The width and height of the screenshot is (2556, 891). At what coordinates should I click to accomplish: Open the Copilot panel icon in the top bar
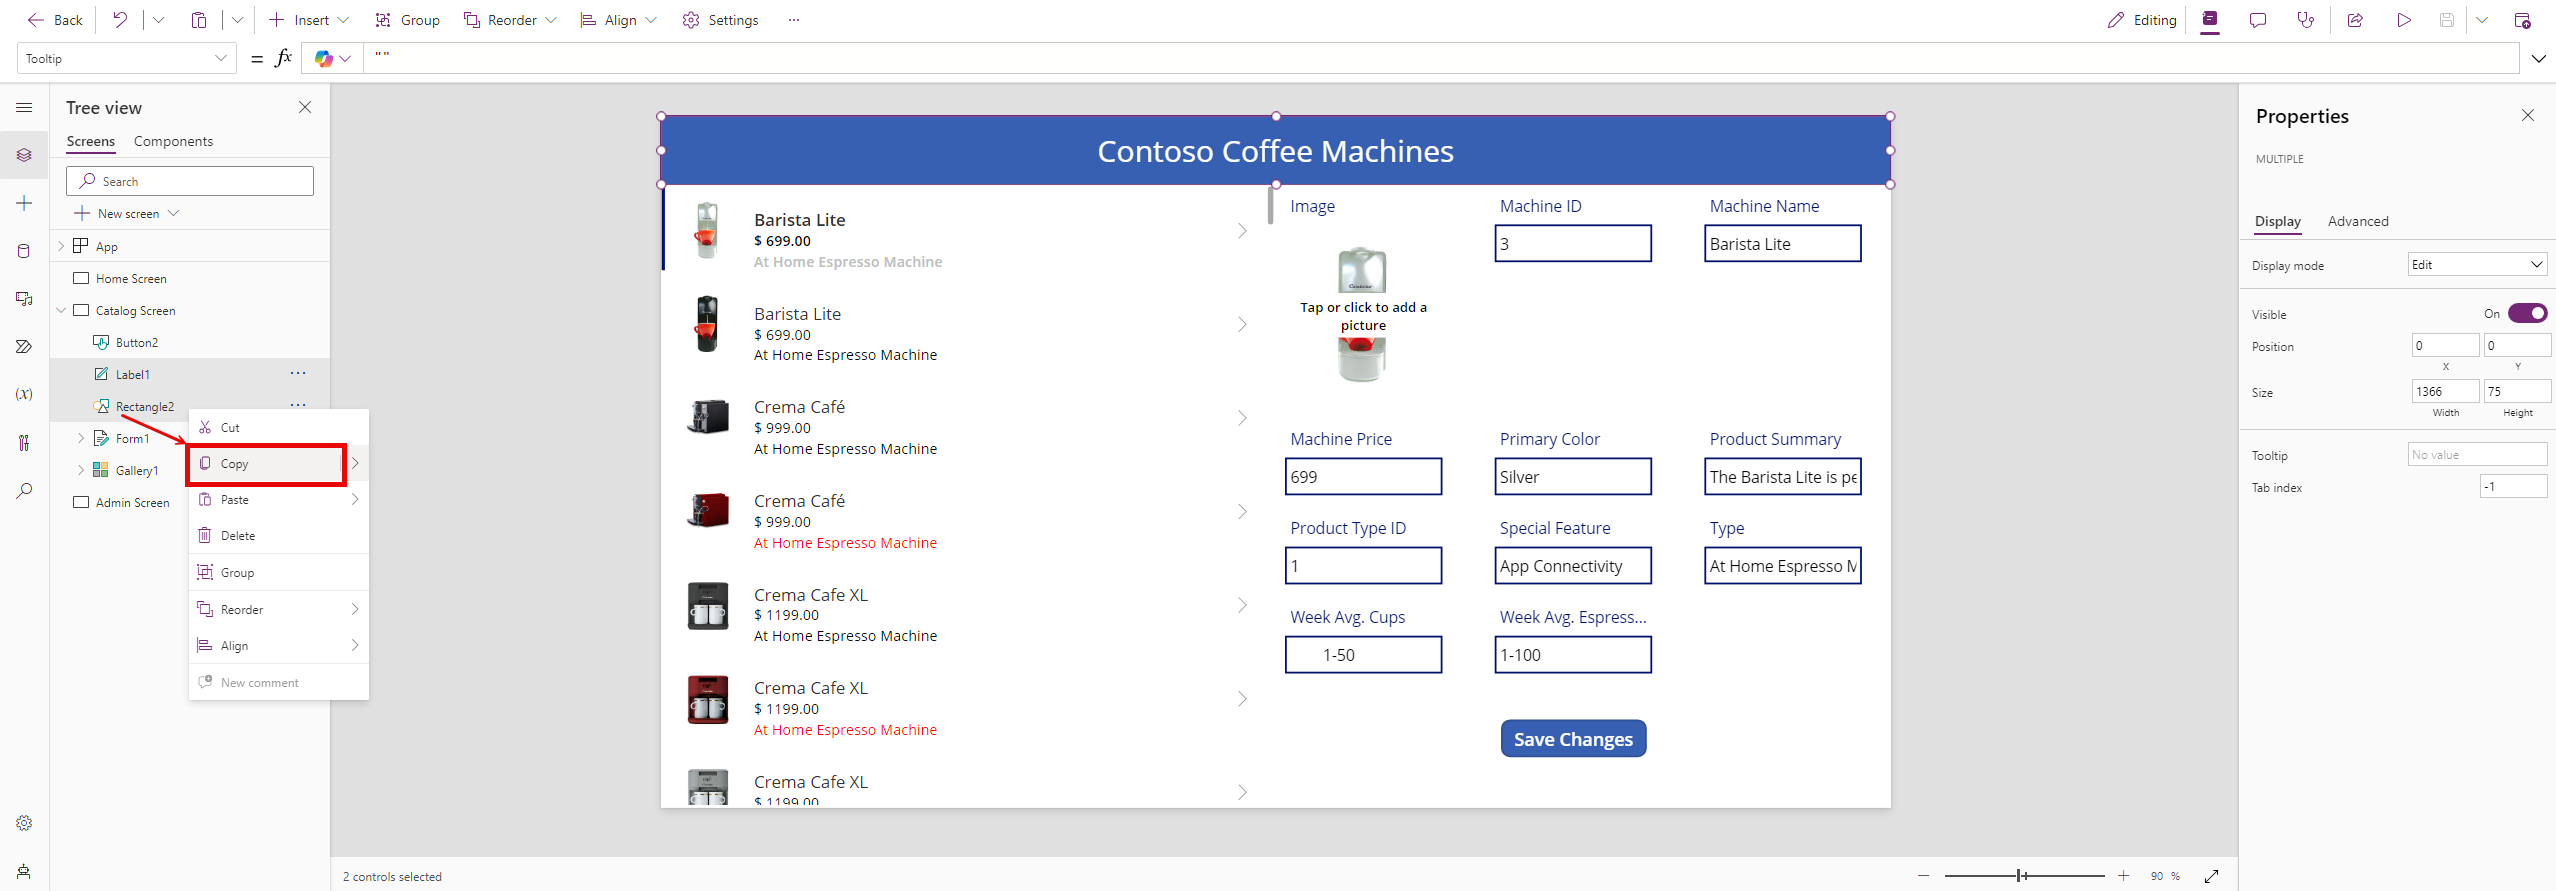click(x=2210, y=20)
